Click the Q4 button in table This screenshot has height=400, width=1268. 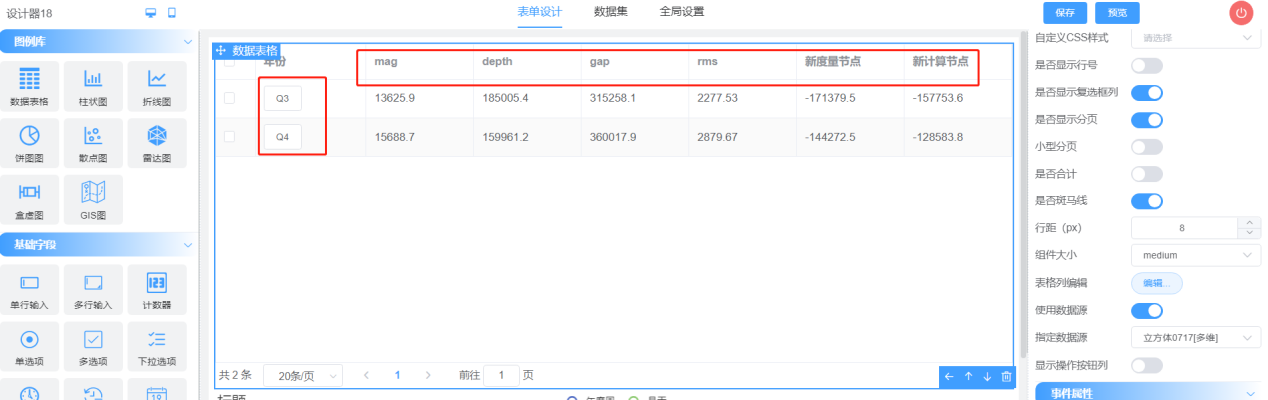(283, 136)
